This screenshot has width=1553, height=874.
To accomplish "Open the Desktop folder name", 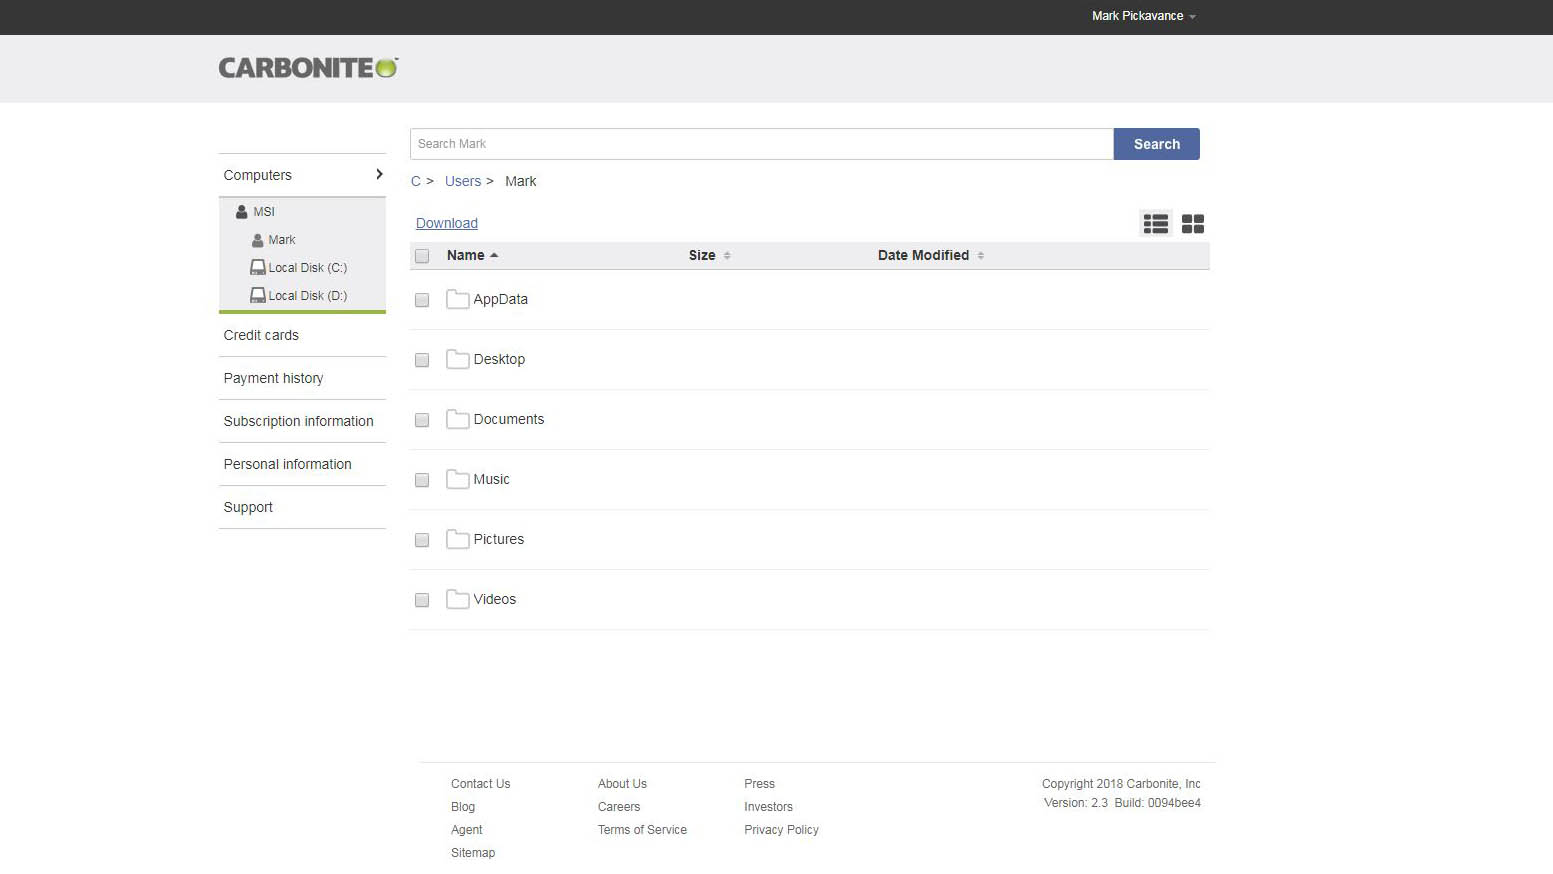I will point(499,359).
